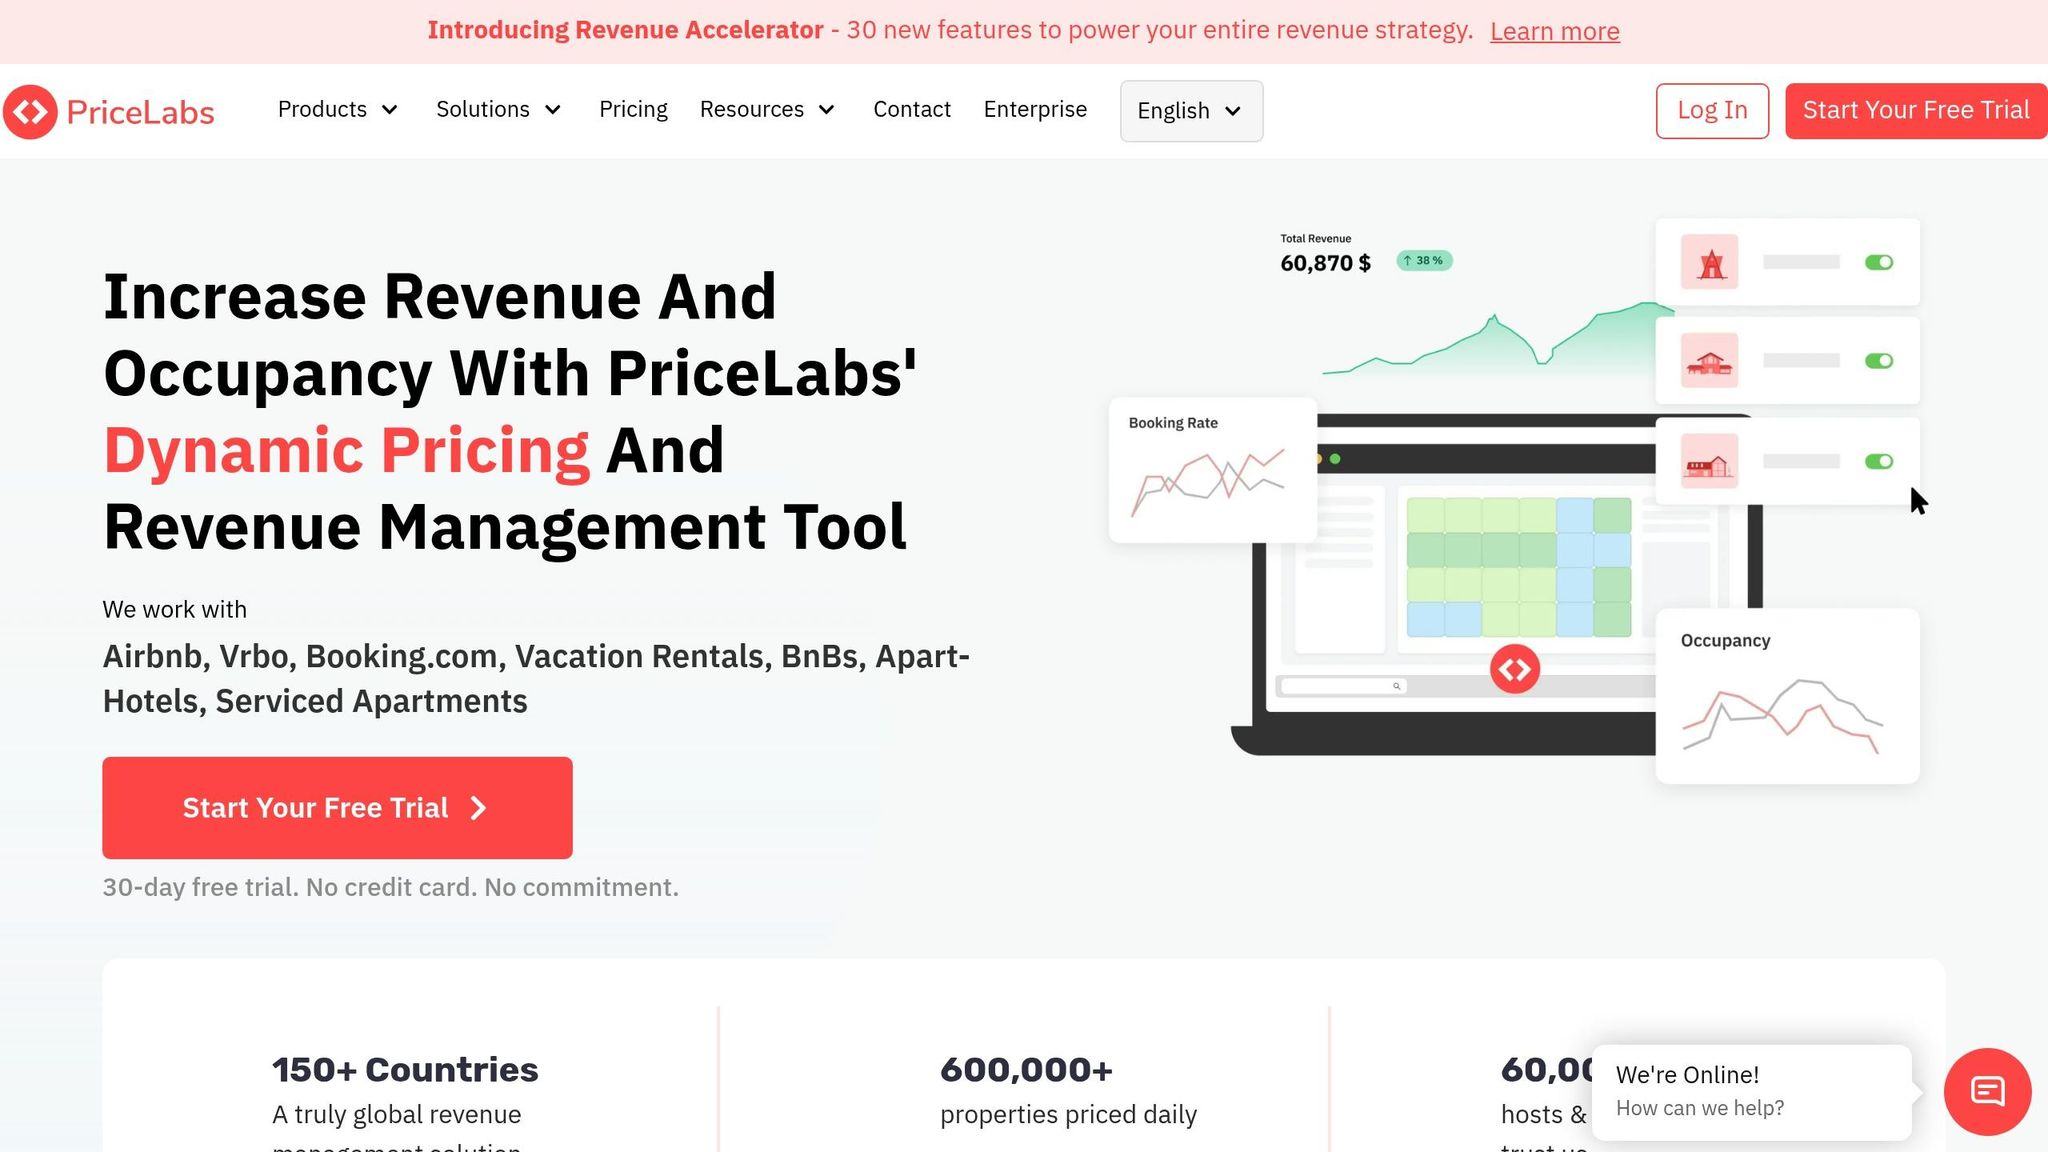Click the house property icon in second card

tap(1709, 361)
